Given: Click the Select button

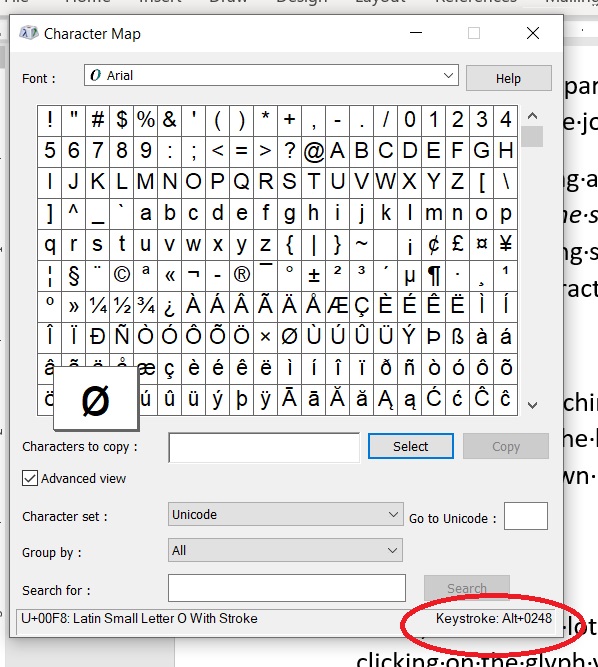Looking at the screenshot, I should pos(411,446).
